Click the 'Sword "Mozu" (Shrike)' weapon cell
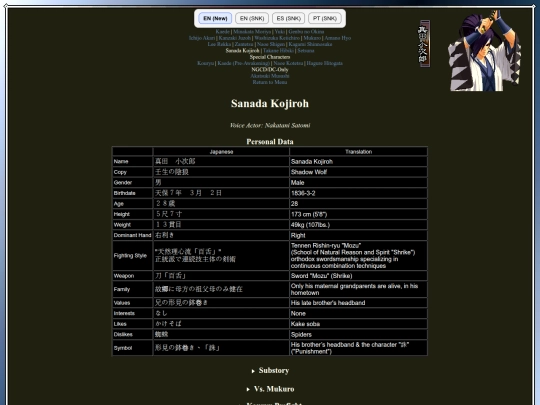 point(358,276)
